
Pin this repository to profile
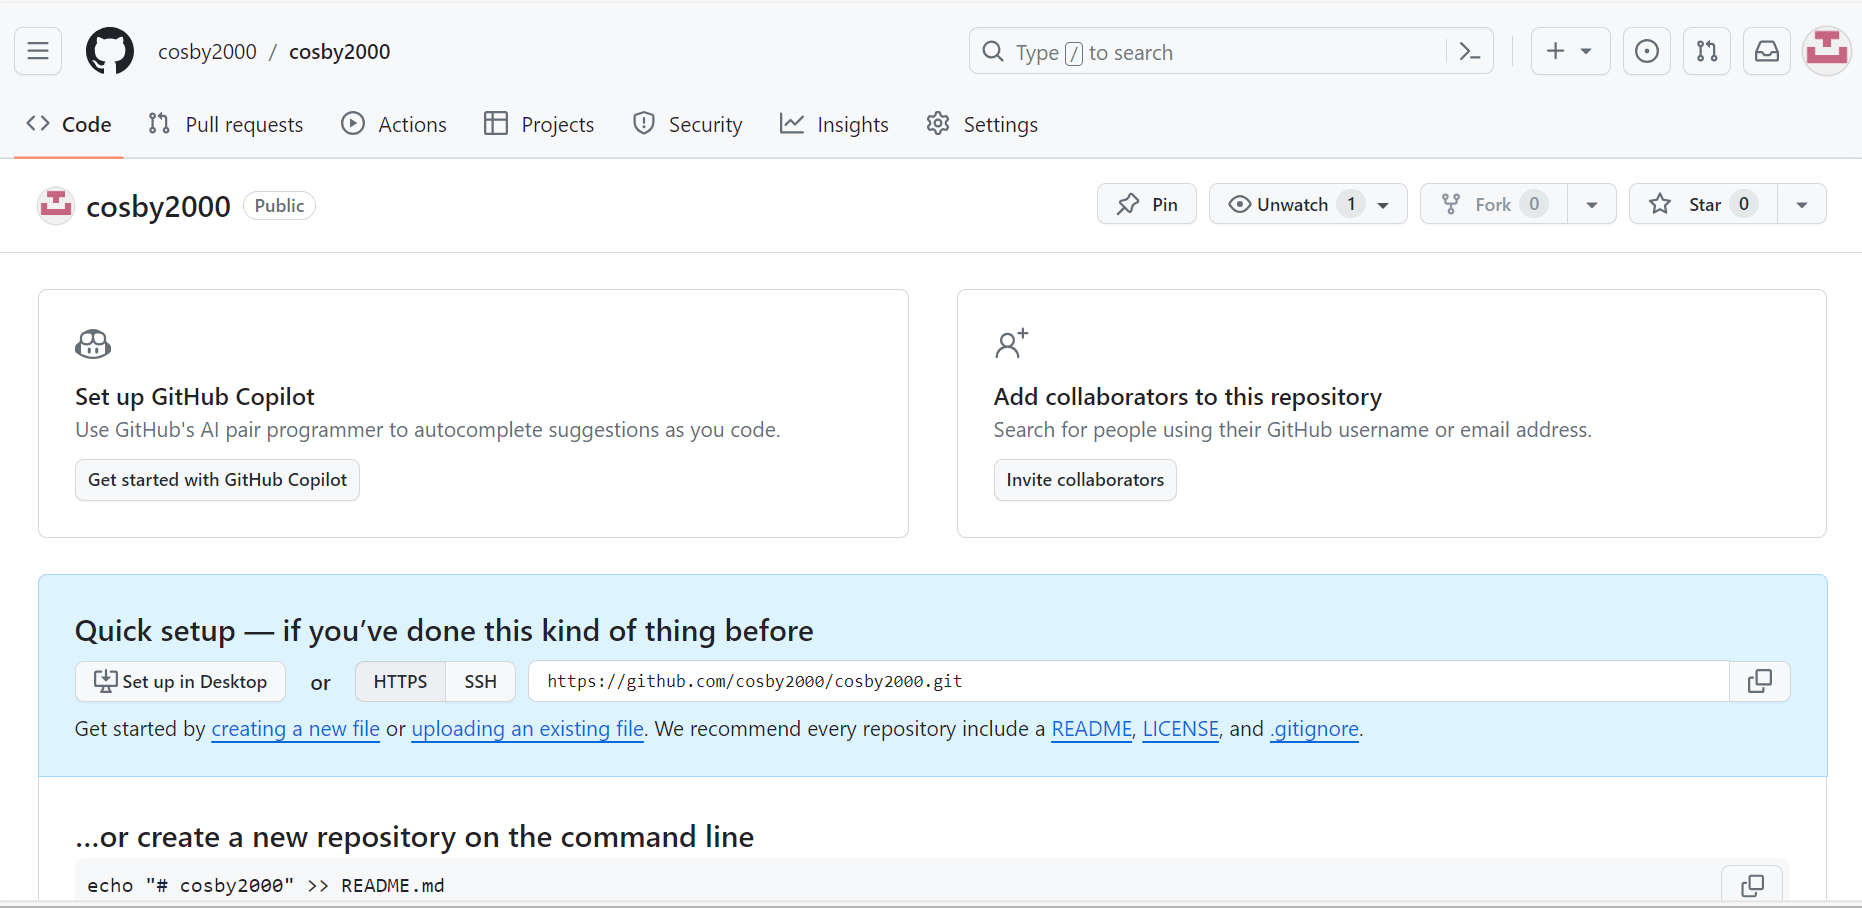click(x=1147, y=204)
